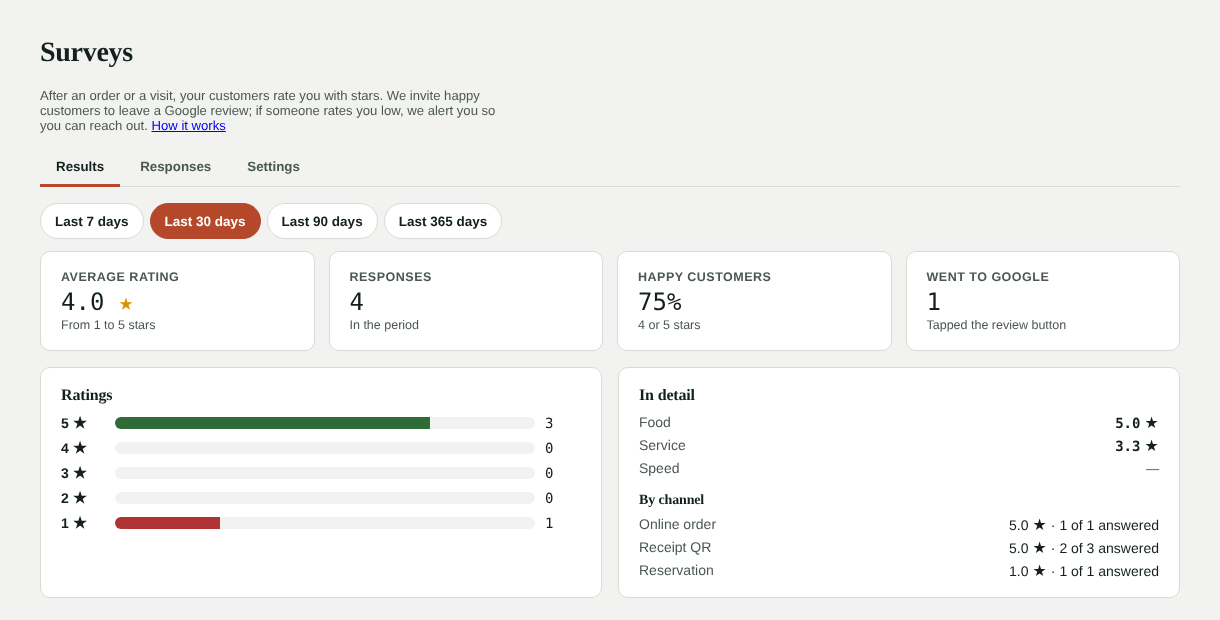Screen dimensions: 1220x620
Task: Click the gold star beside average rating 4.0
Action: click(x=126, y=304)
